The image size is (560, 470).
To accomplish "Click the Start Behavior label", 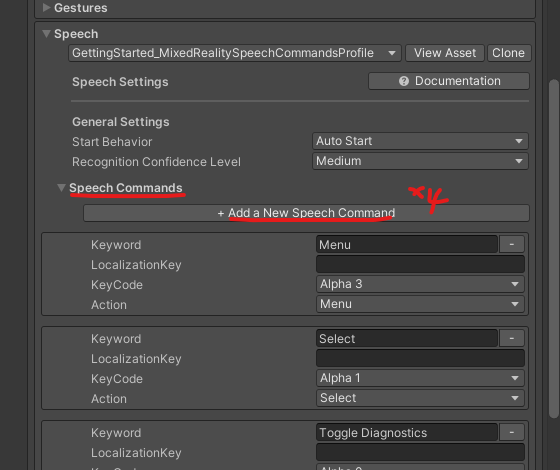I will coord(112,142).
